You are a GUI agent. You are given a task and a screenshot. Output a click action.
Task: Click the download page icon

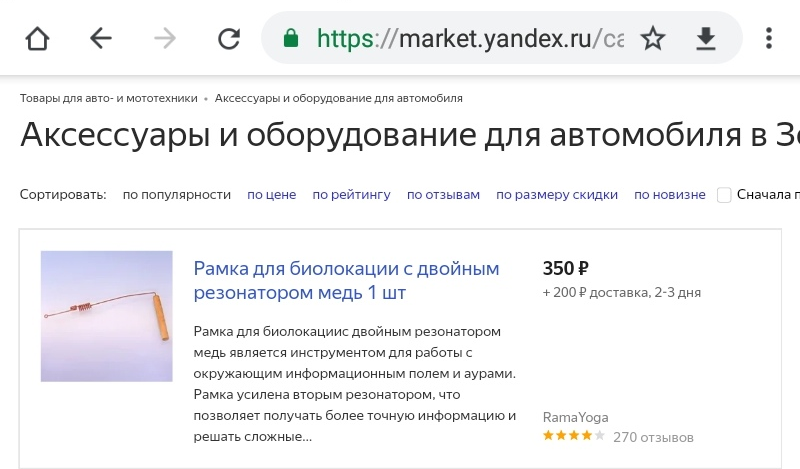point(706,39)
